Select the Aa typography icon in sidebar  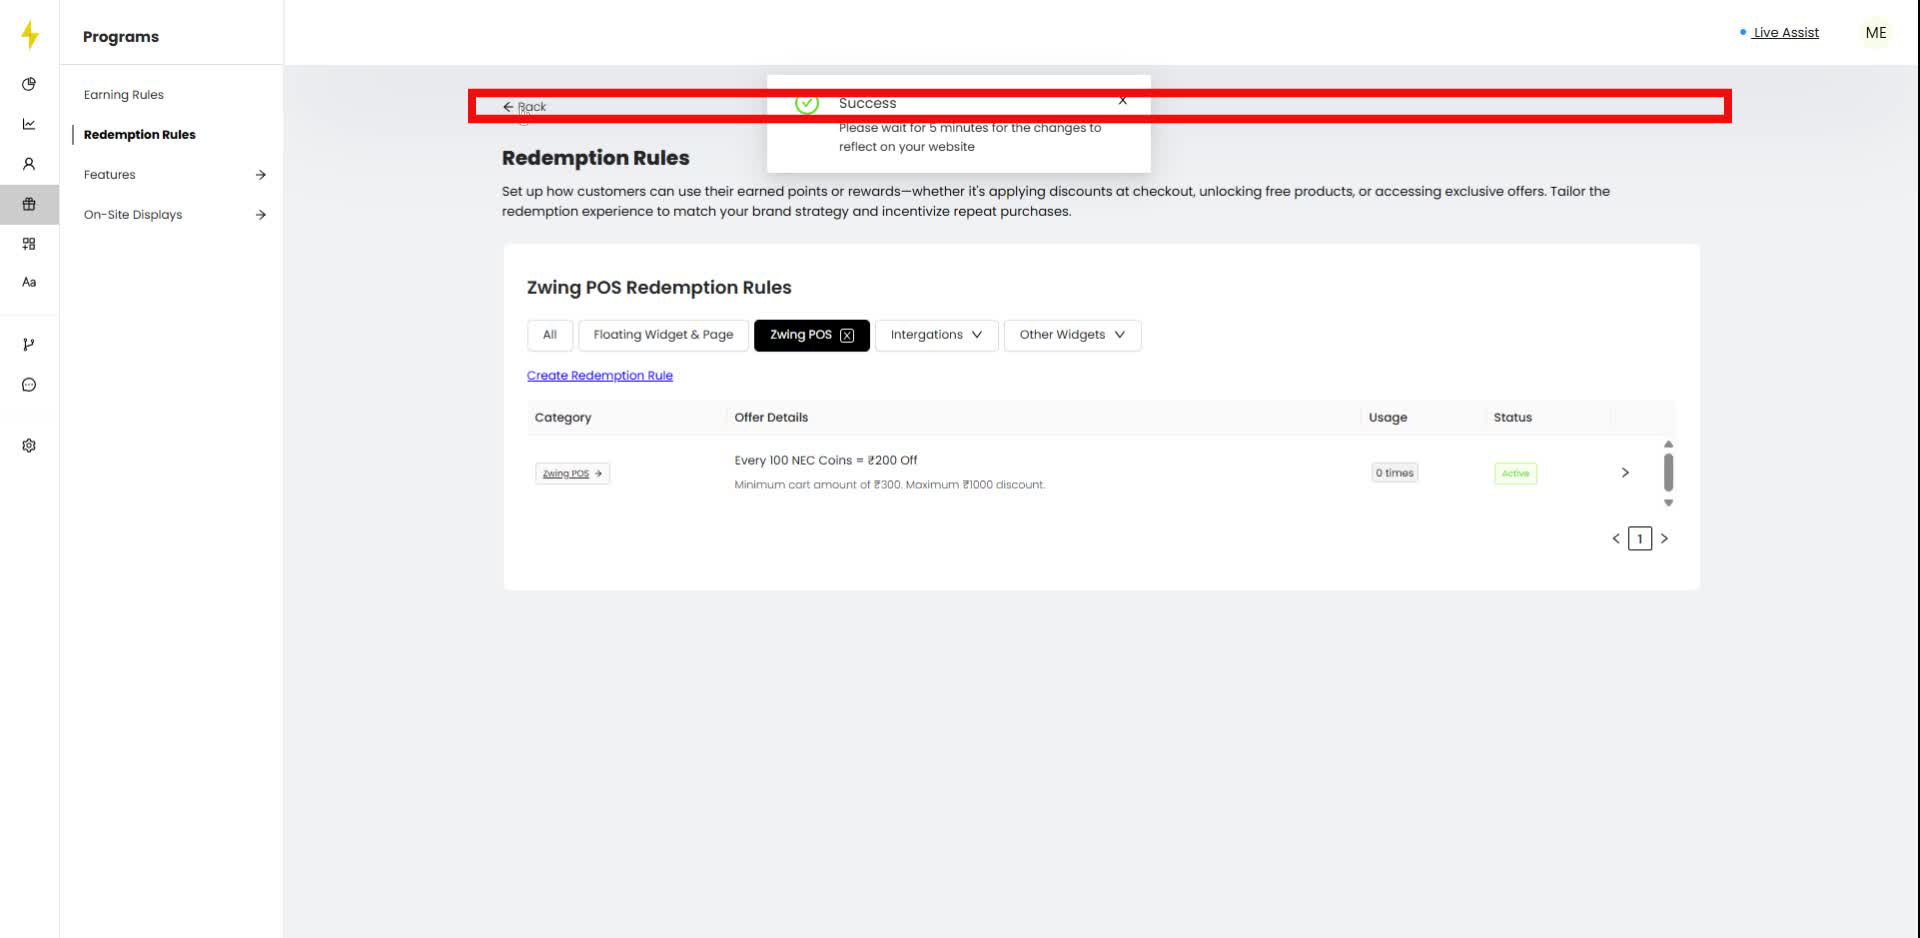click(29, 281)
